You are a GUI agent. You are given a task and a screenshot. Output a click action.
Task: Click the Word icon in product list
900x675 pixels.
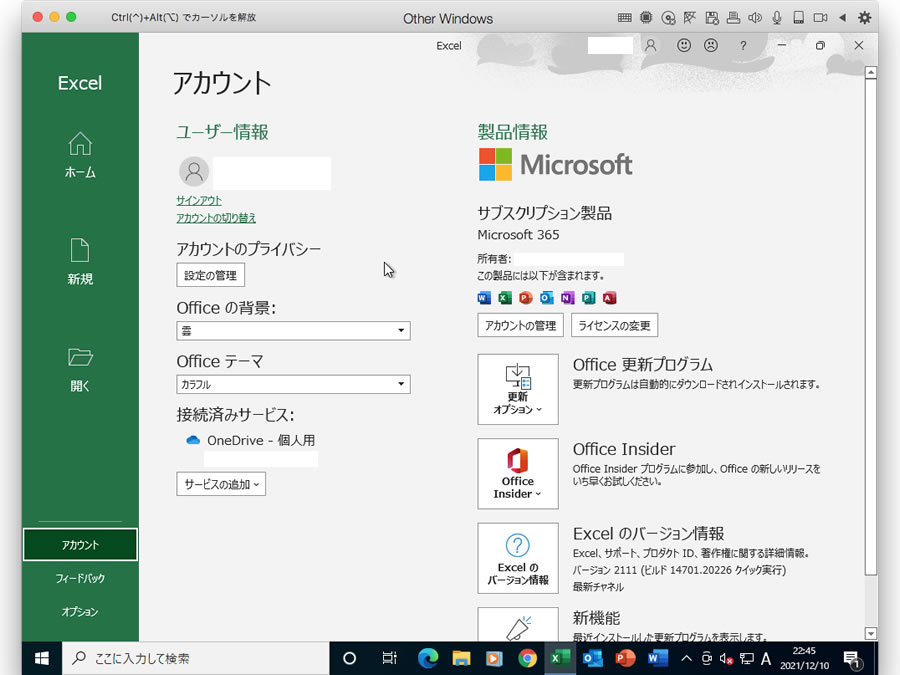pos(484,297)
